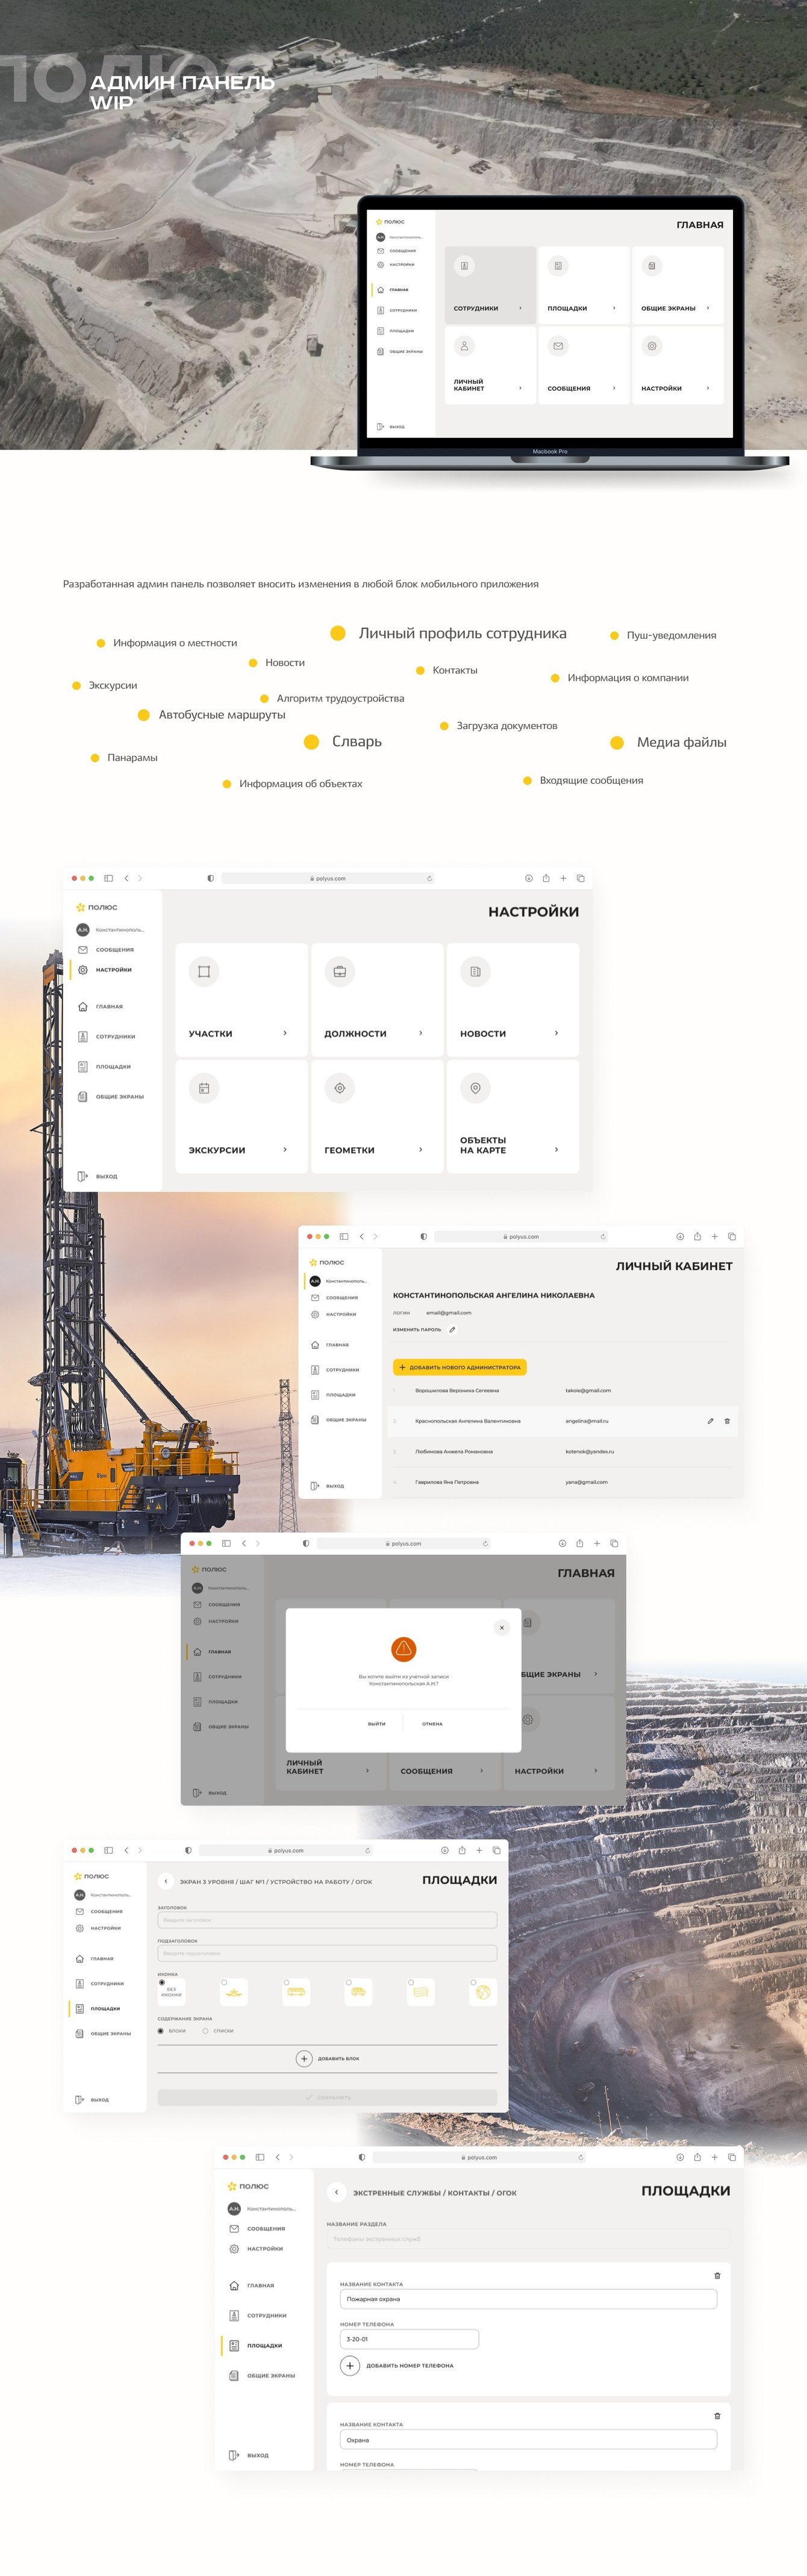The image size is (807, 2576).
Task: Click Площадки chevron on laptop screen
Action: coord(614,308)
